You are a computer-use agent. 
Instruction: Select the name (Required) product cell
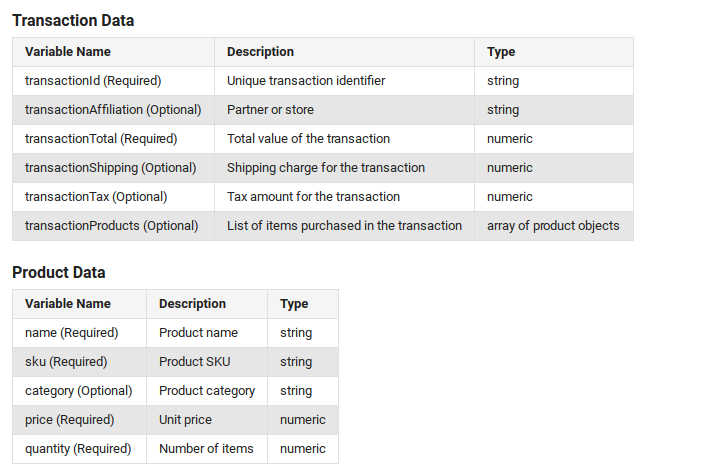click(x=72, y=332)
